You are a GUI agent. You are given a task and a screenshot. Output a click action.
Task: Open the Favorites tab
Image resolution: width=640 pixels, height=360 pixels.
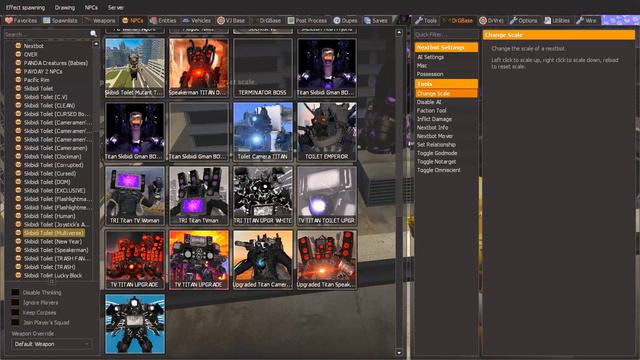(x=21, y=20)
